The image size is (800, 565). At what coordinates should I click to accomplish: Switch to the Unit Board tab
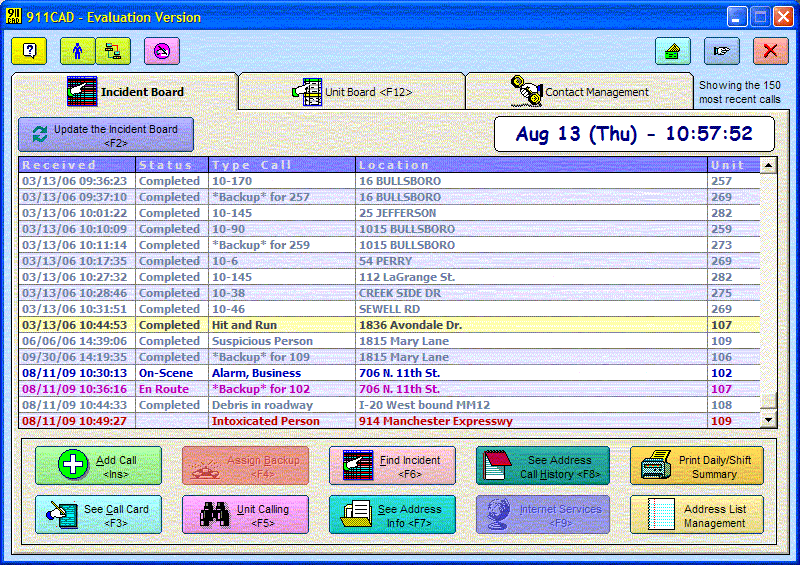pyautogui.click(x=352, y=92)
